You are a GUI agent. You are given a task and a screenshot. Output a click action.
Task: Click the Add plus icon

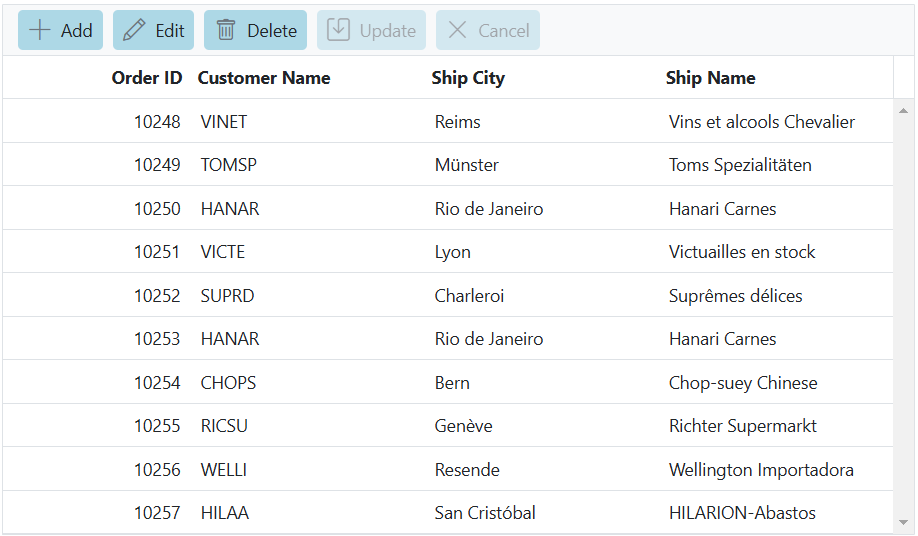click(x=40, y=30)
